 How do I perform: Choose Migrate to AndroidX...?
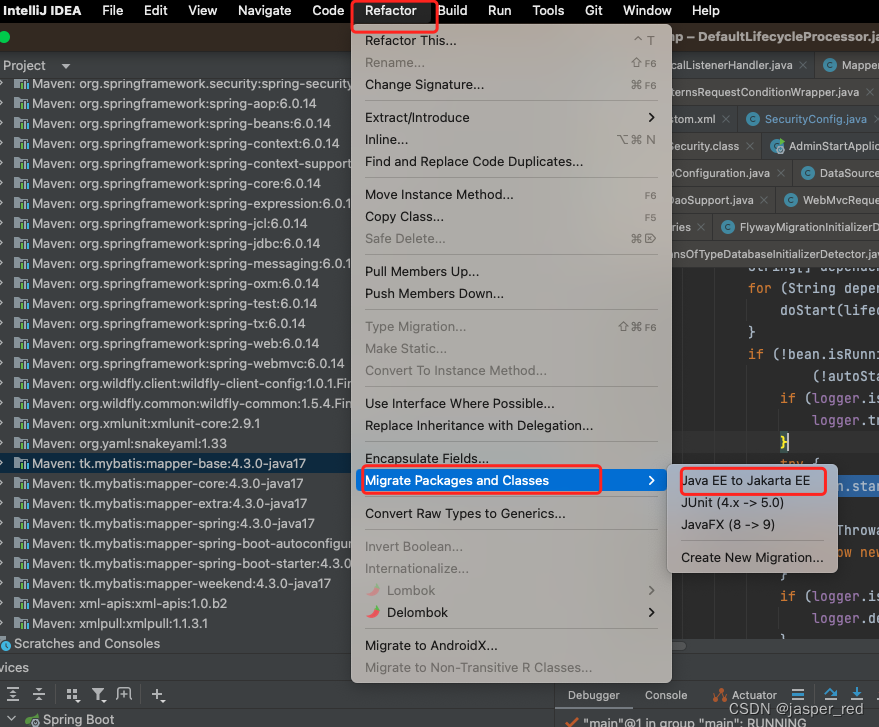coord(511,645)
